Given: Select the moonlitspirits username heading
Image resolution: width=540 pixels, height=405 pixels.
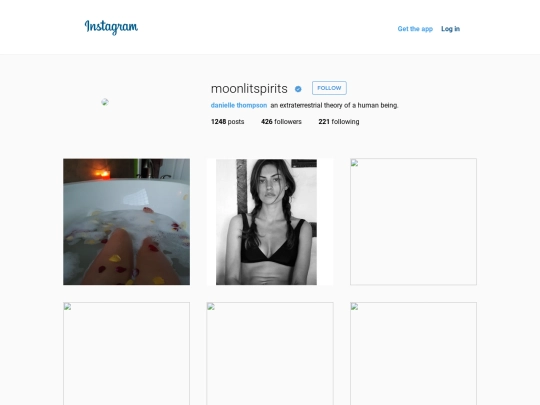Looking at the screenshot, I should (x=249, y=89).
